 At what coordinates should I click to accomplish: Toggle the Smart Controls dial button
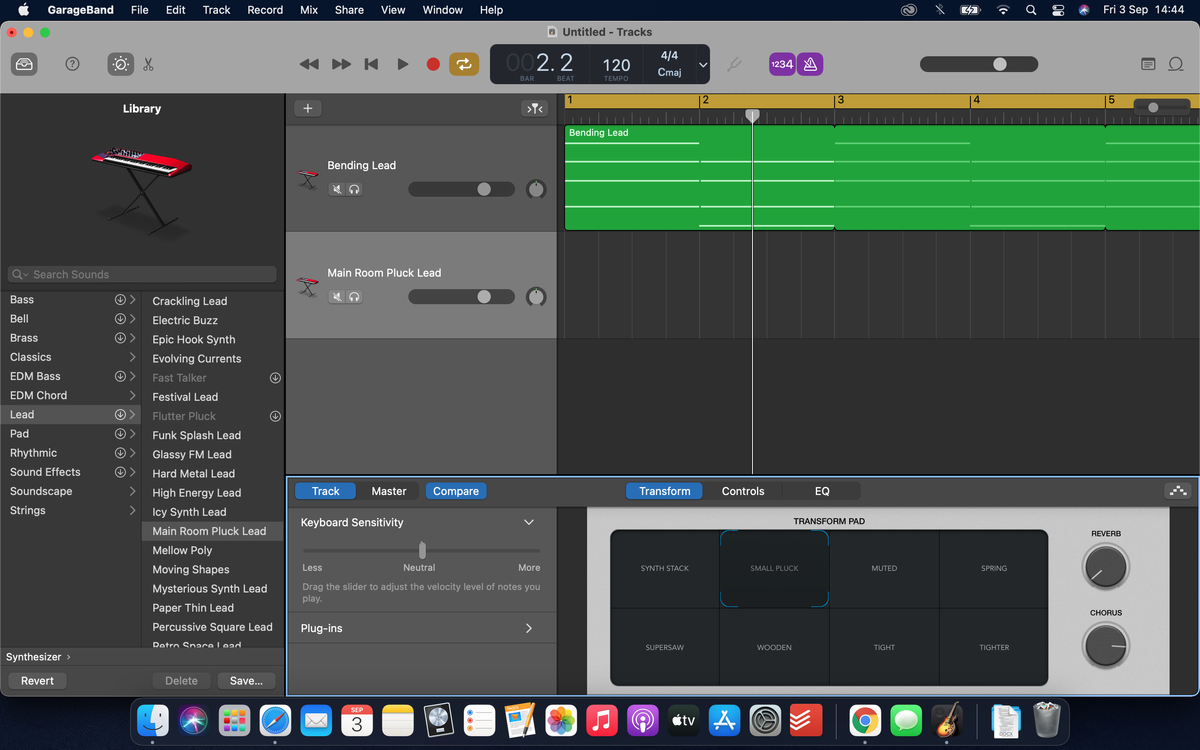(x=120, y=64)
